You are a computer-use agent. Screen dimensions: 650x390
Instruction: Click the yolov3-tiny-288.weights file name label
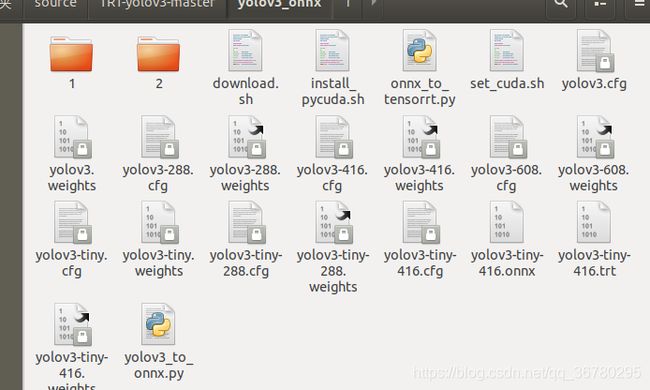point(333,271)
